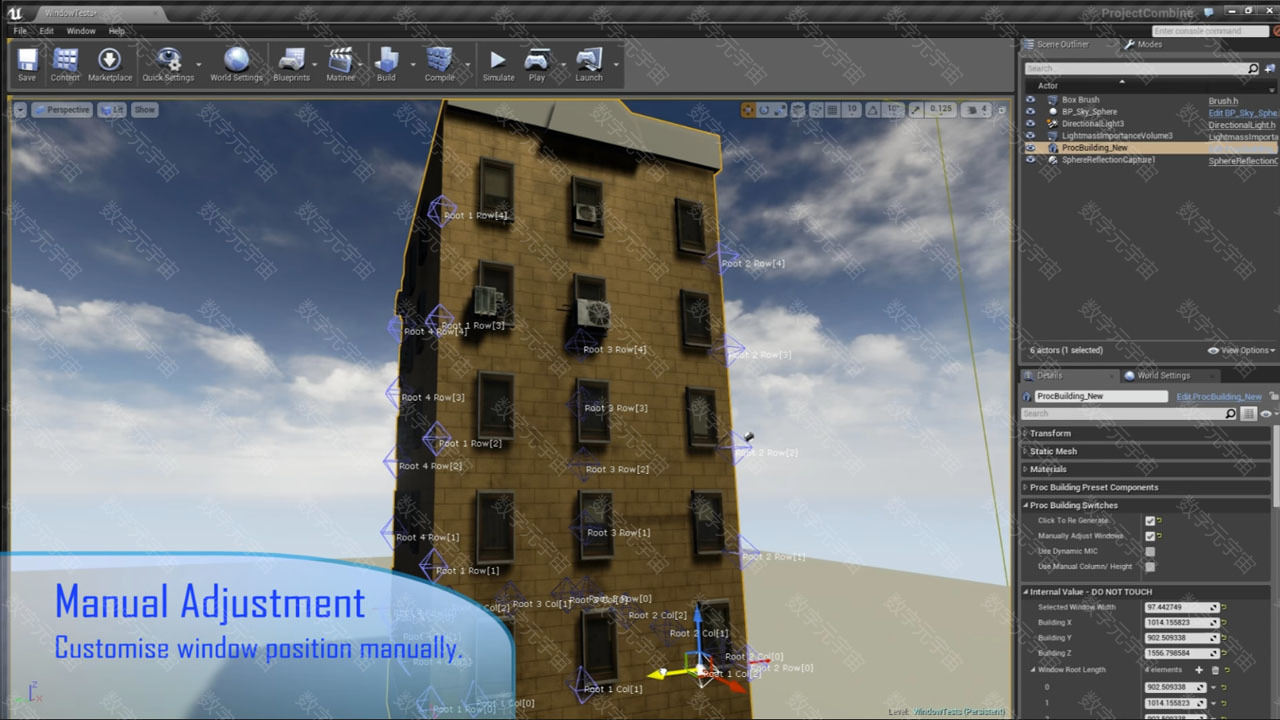
Task: Enable Use Manual Column/ Height checkbox
Action: pyautogui.click(x=1150, y=566)
